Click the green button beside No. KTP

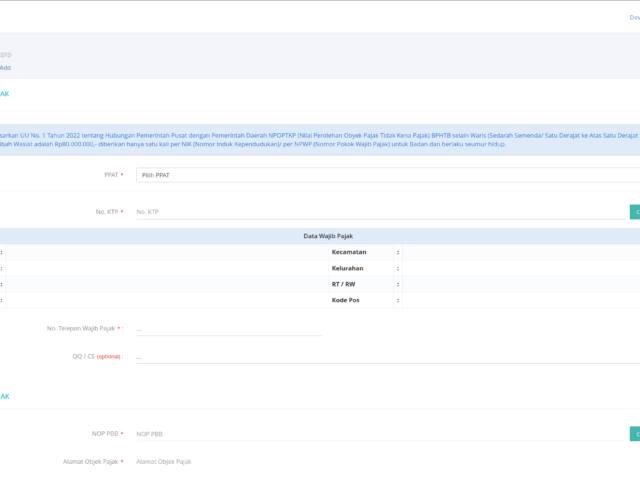(635, 212)
